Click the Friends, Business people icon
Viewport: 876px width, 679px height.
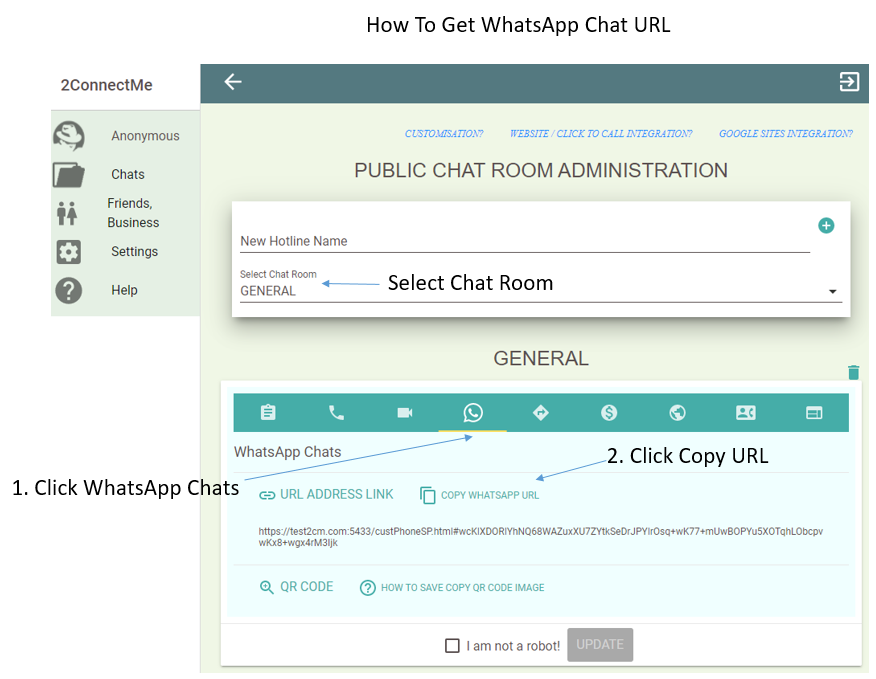tap(67, 213)
